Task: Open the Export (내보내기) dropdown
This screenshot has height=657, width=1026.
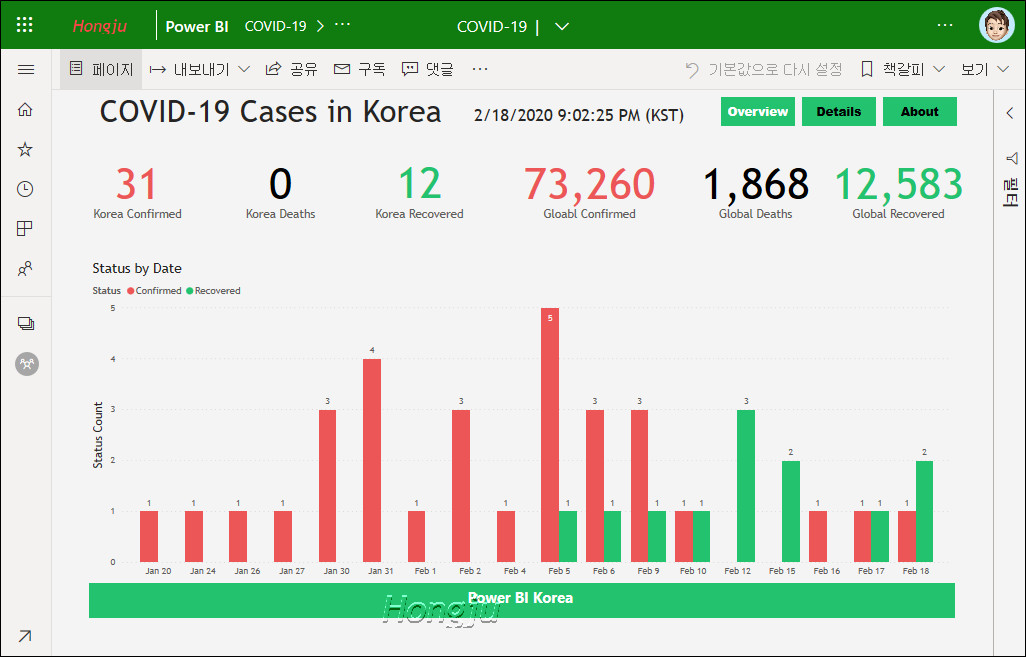Action: (x=200, y=69)
